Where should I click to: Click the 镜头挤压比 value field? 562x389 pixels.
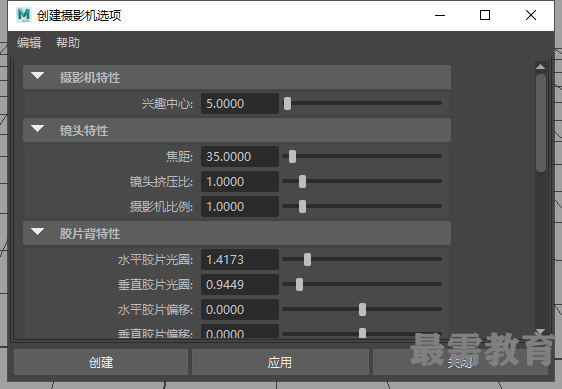pos(240,181)
